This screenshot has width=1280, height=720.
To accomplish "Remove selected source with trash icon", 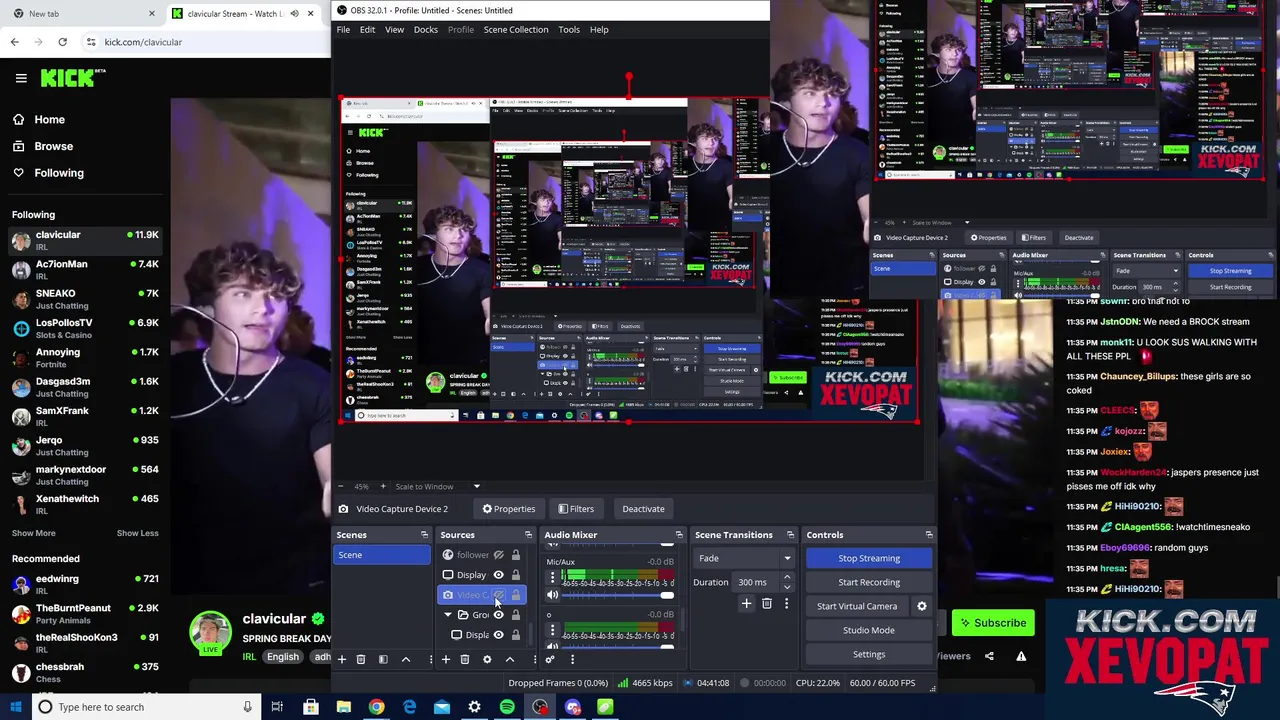I will (465, 660).
